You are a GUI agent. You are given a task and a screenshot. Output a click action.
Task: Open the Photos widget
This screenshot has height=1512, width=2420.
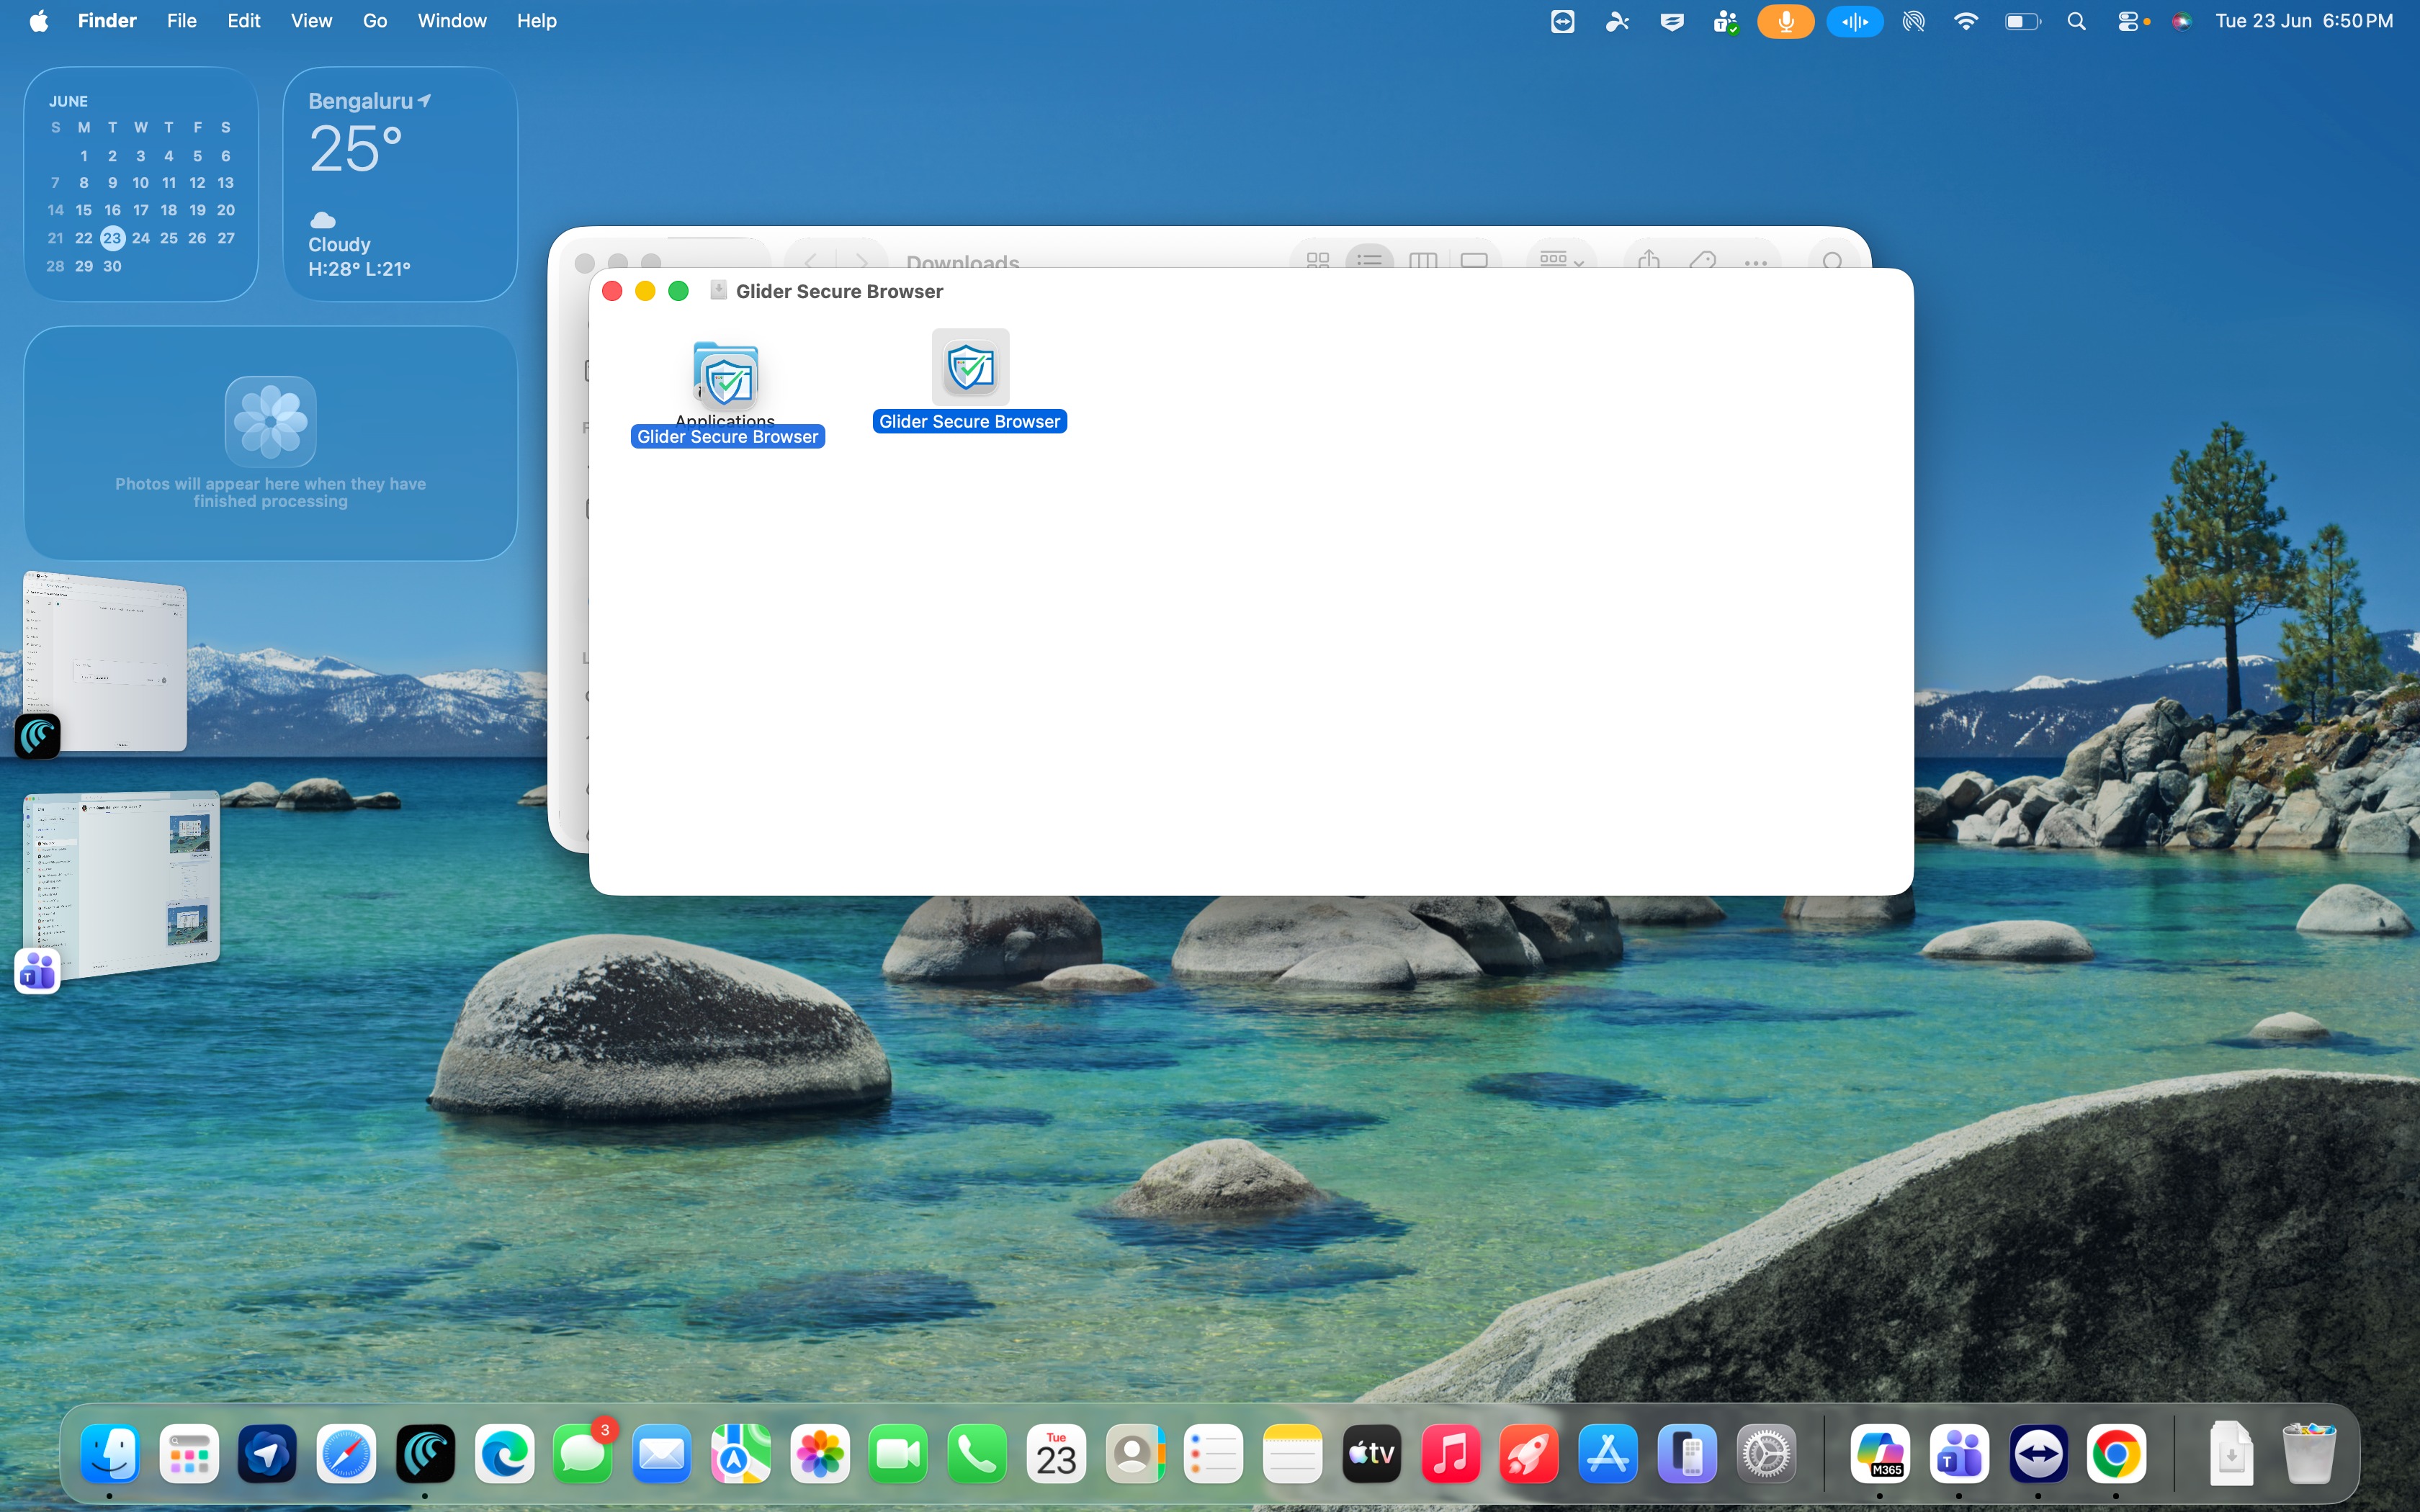pyautogui.click(x=271, y=443)
